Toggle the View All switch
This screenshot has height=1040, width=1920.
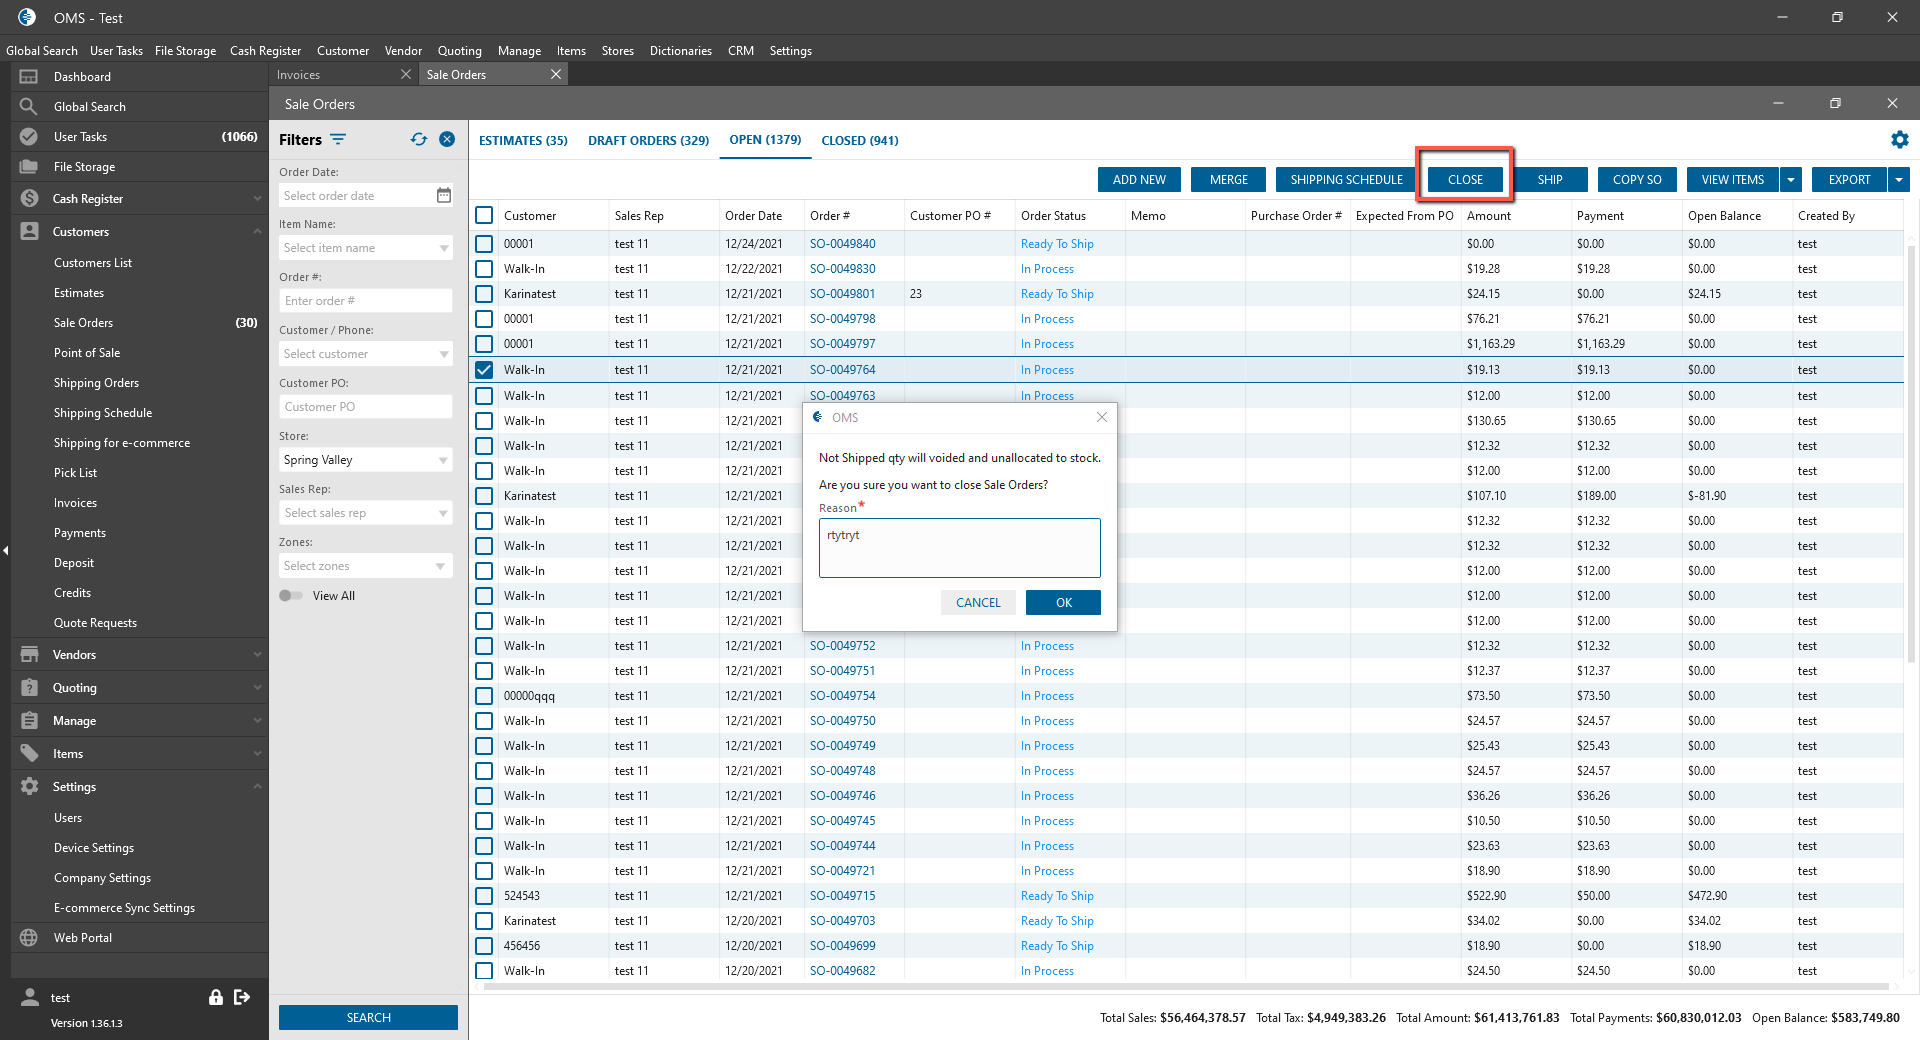(x=291, y=596)
